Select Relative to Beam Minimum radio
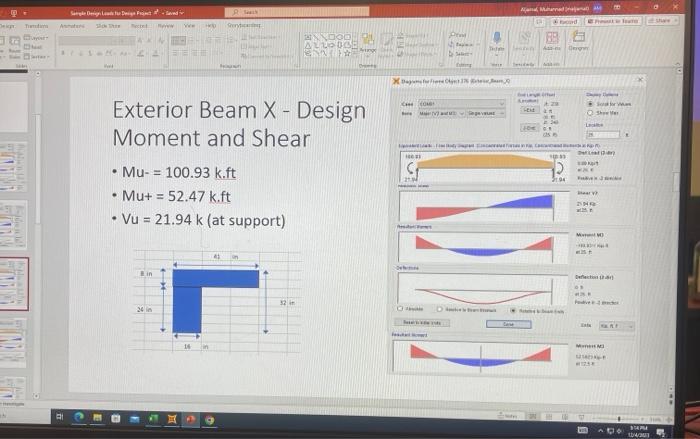Viewport: 700px width, 439px height. [440, 309]
